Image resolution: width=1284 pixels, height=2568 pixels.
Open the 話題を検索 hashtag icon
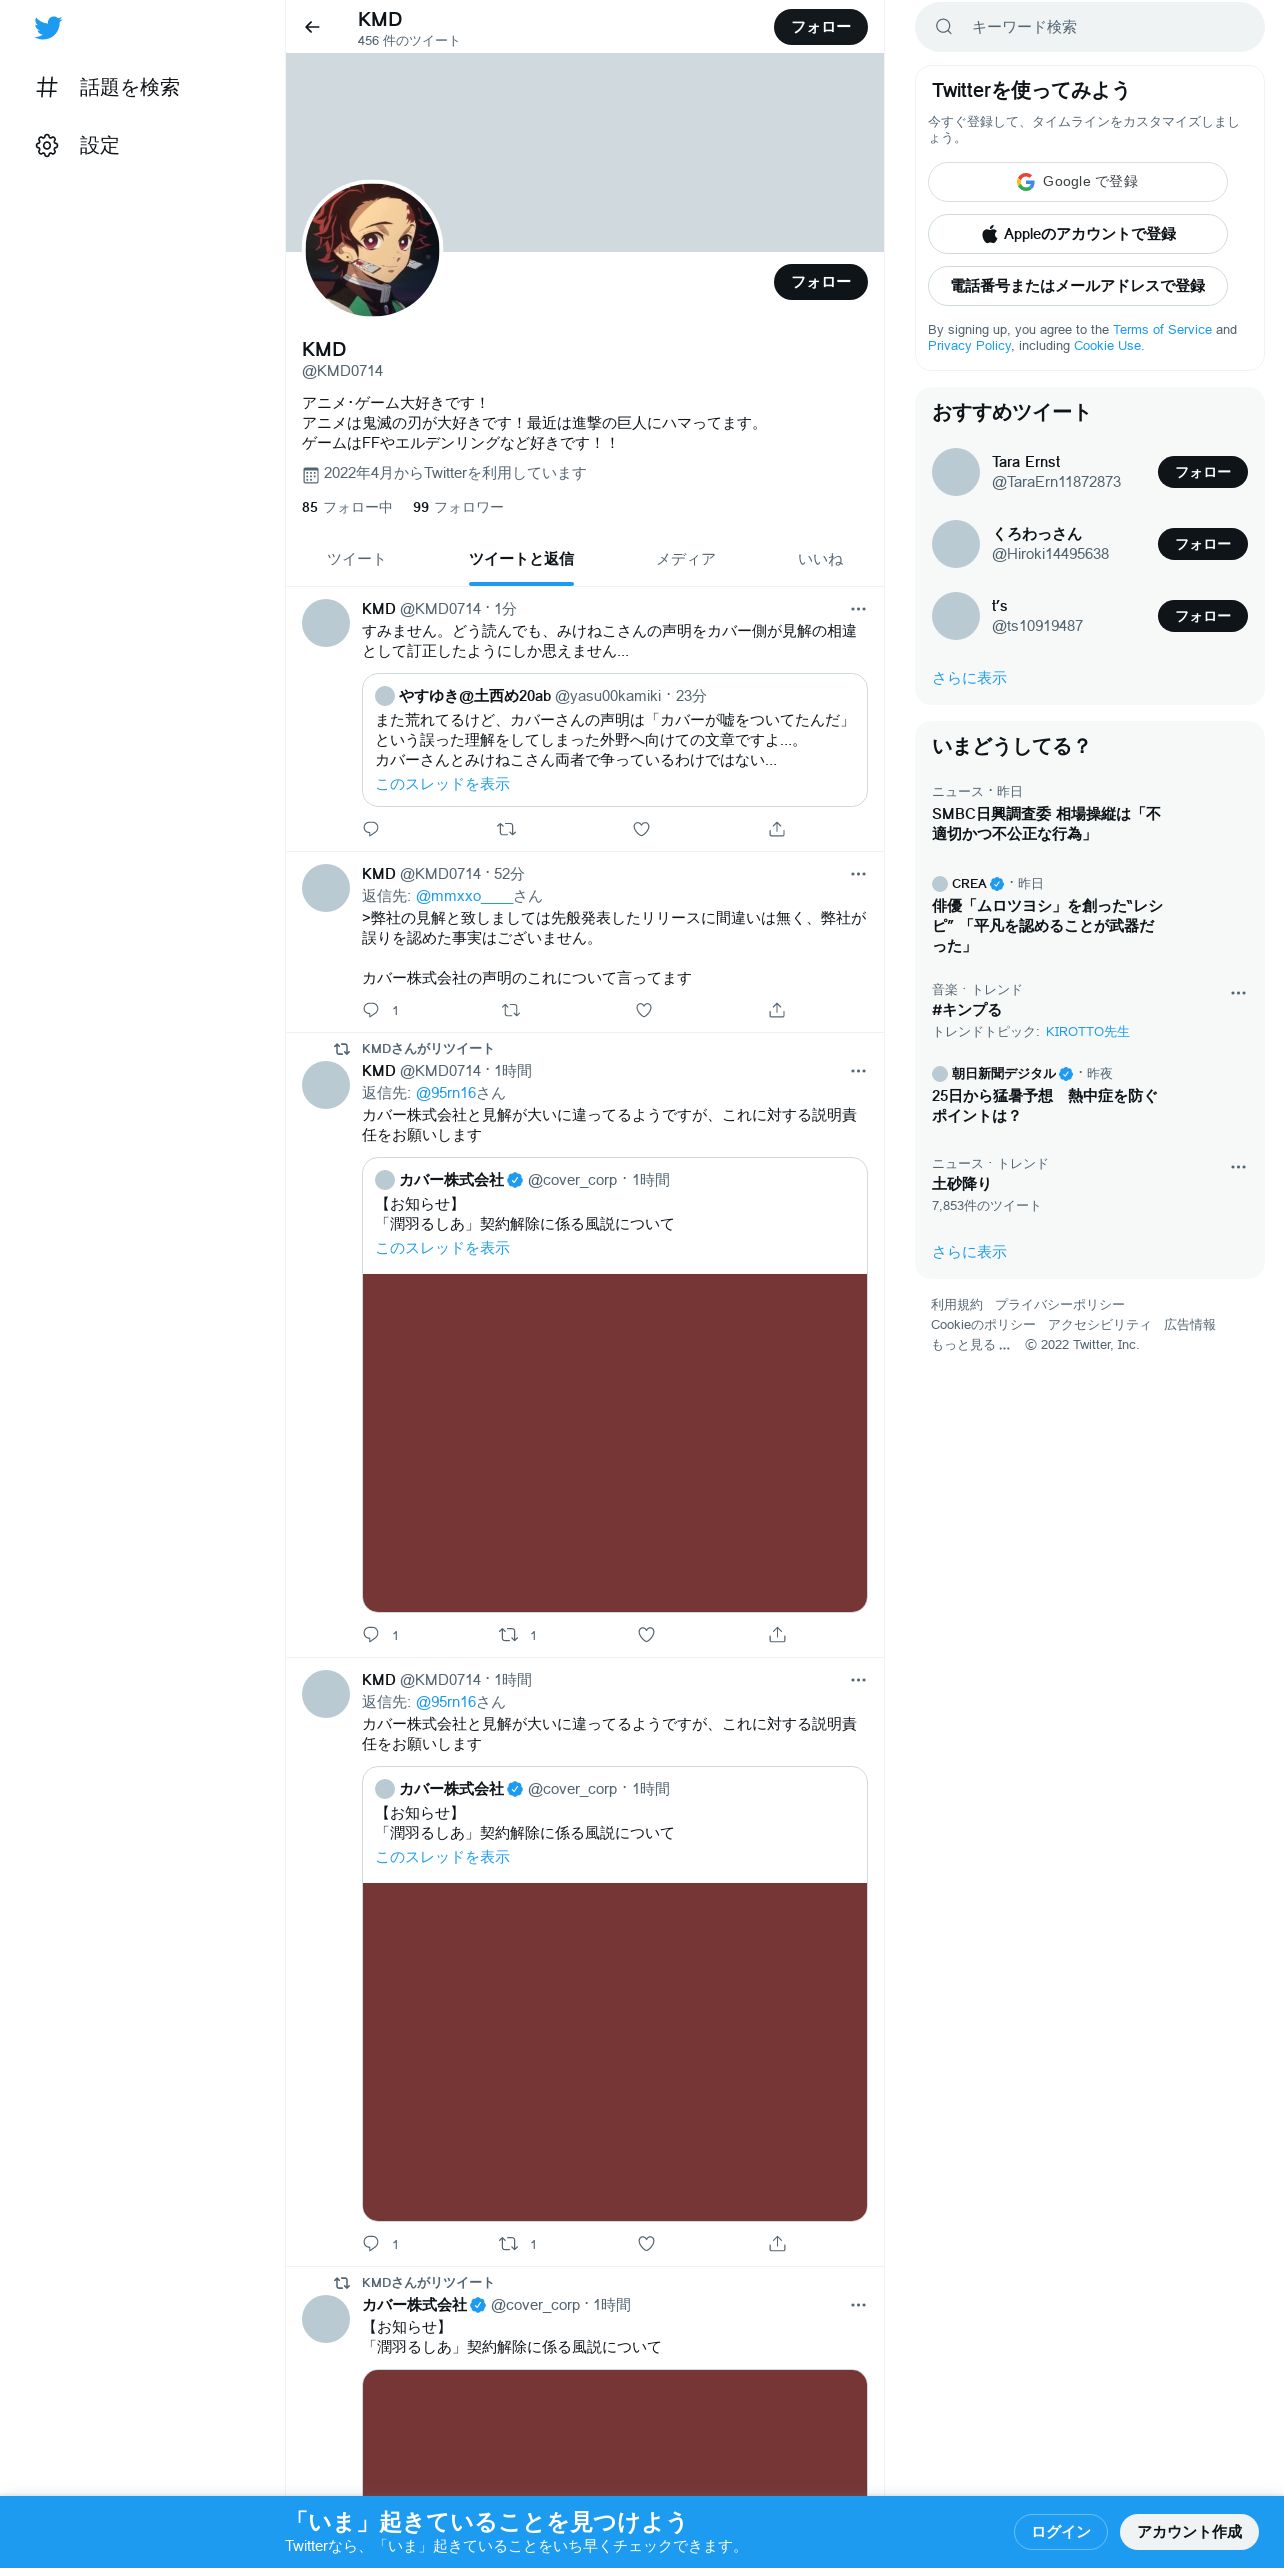click(x=47, y=88)
